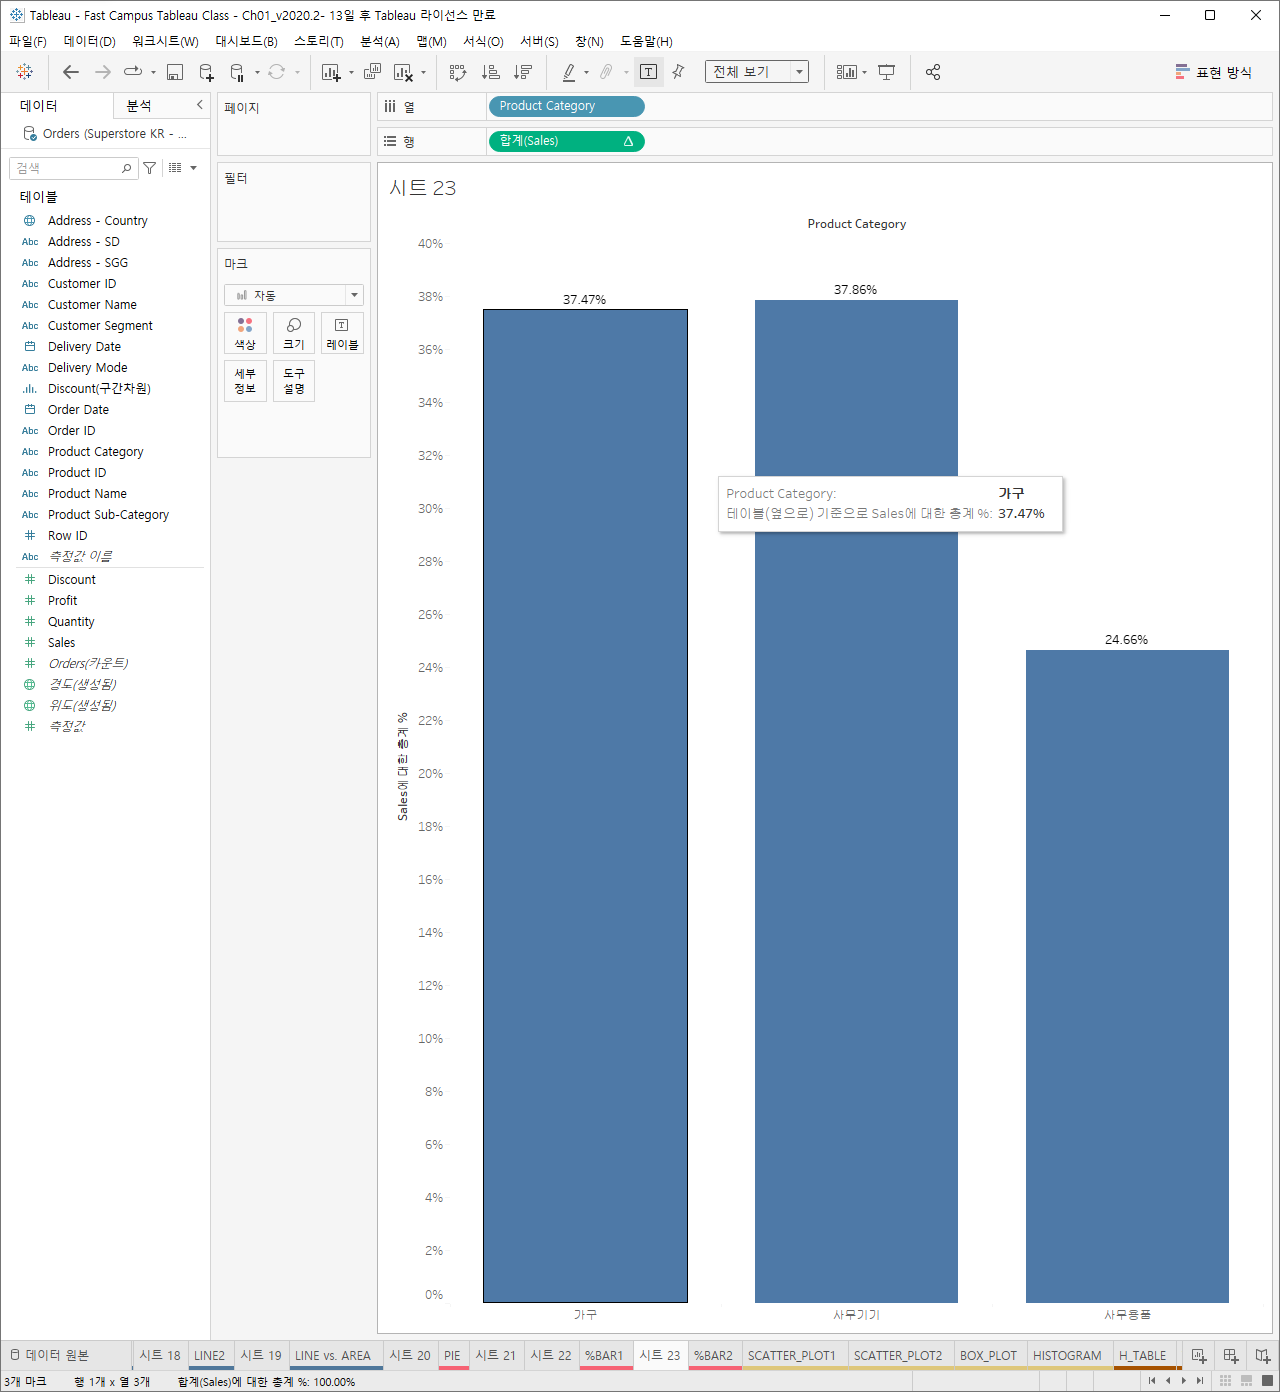The width and height of the screenshot is (1280, 1392).
Task: Switch to the 분석 analytics pane tab
Action: pos(139,106)
